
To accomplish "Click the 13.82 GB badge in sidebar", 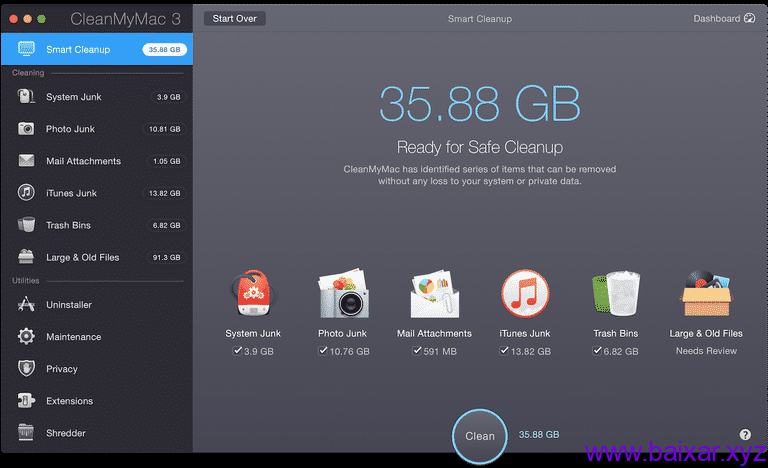I will [165, 193].
